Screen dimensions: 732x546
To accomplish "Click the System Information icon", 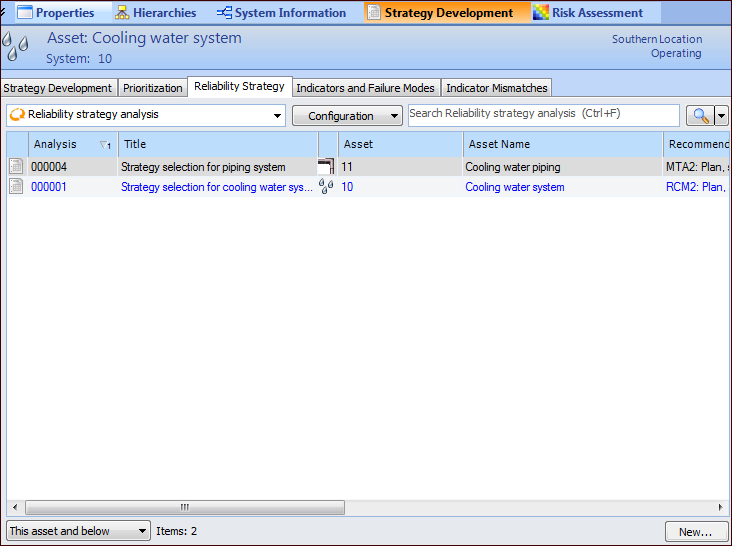I will 225,13.
